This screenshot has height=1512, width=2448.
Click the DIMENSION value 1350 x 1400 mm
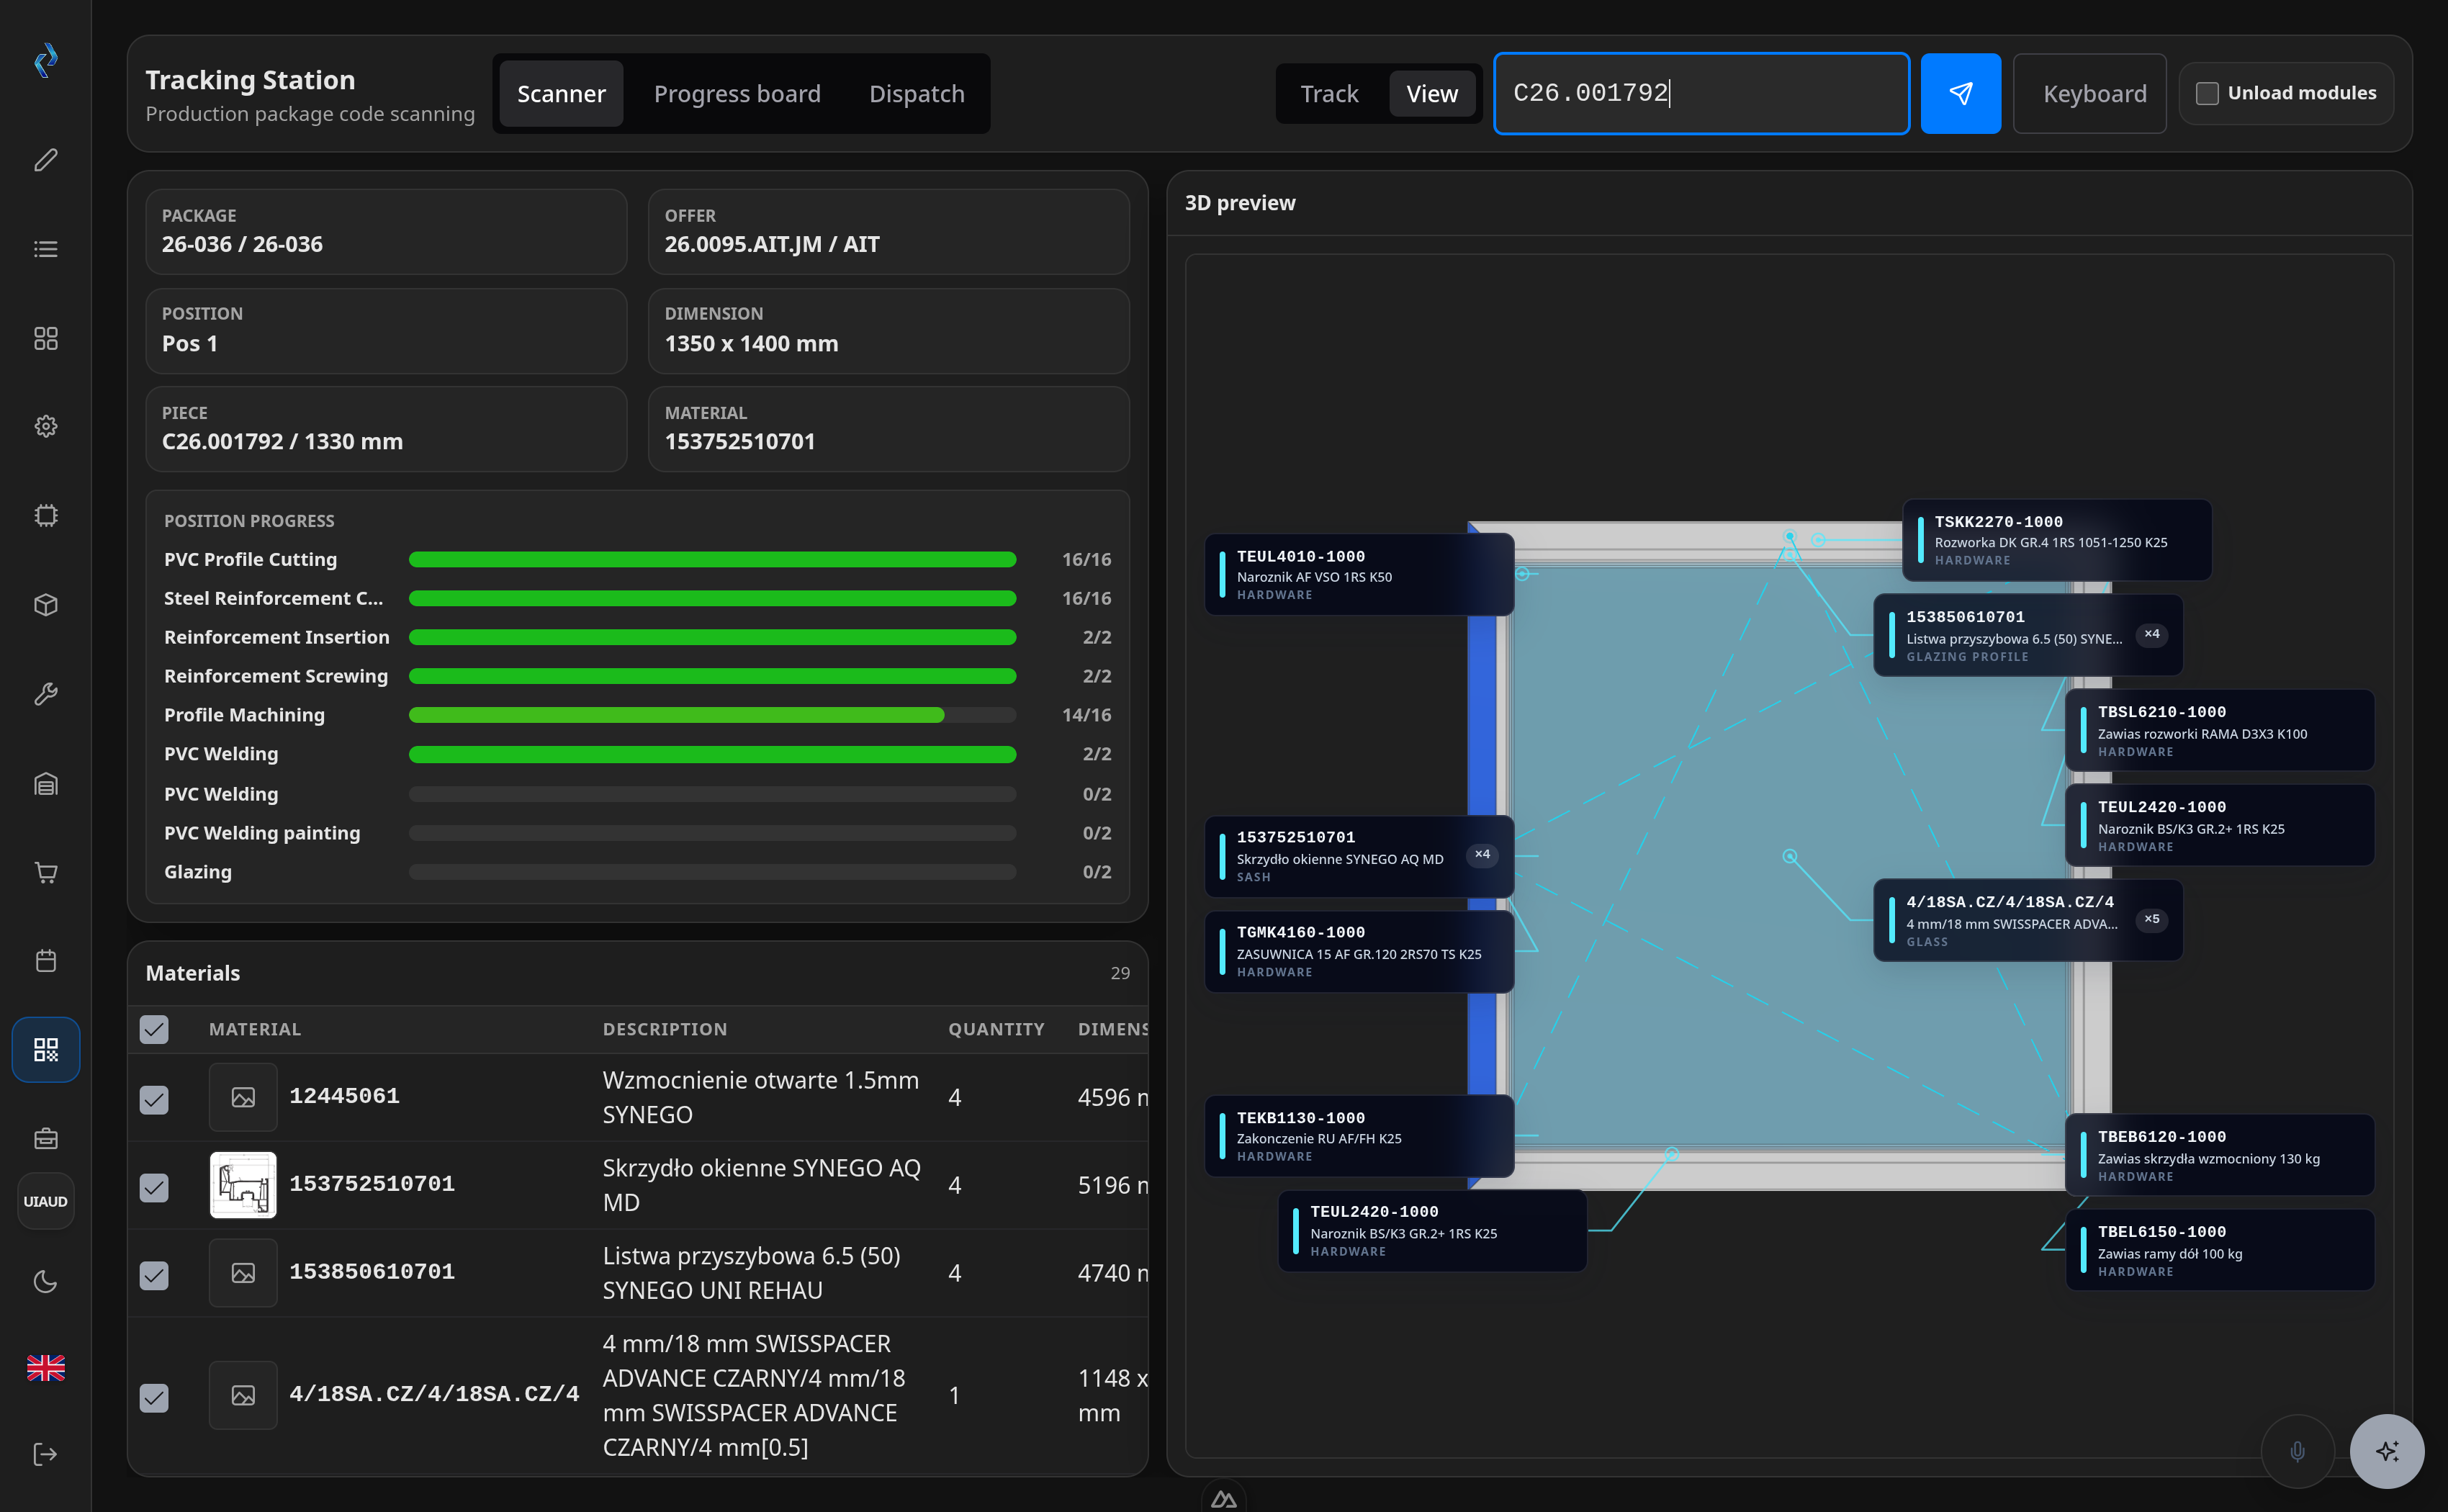coord(751,343)
